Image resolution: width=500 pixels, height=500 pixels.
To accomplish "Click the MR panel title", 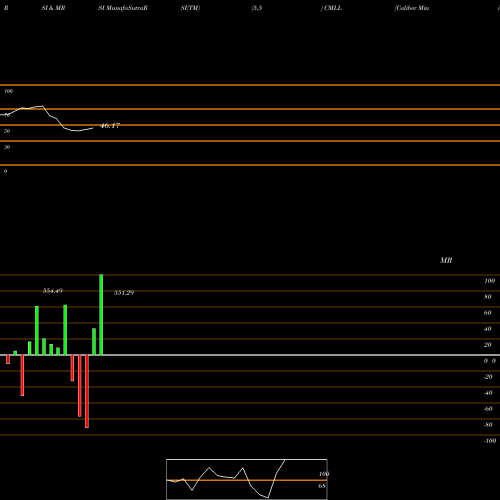I will pyautogui.click(x=446, y=260).
